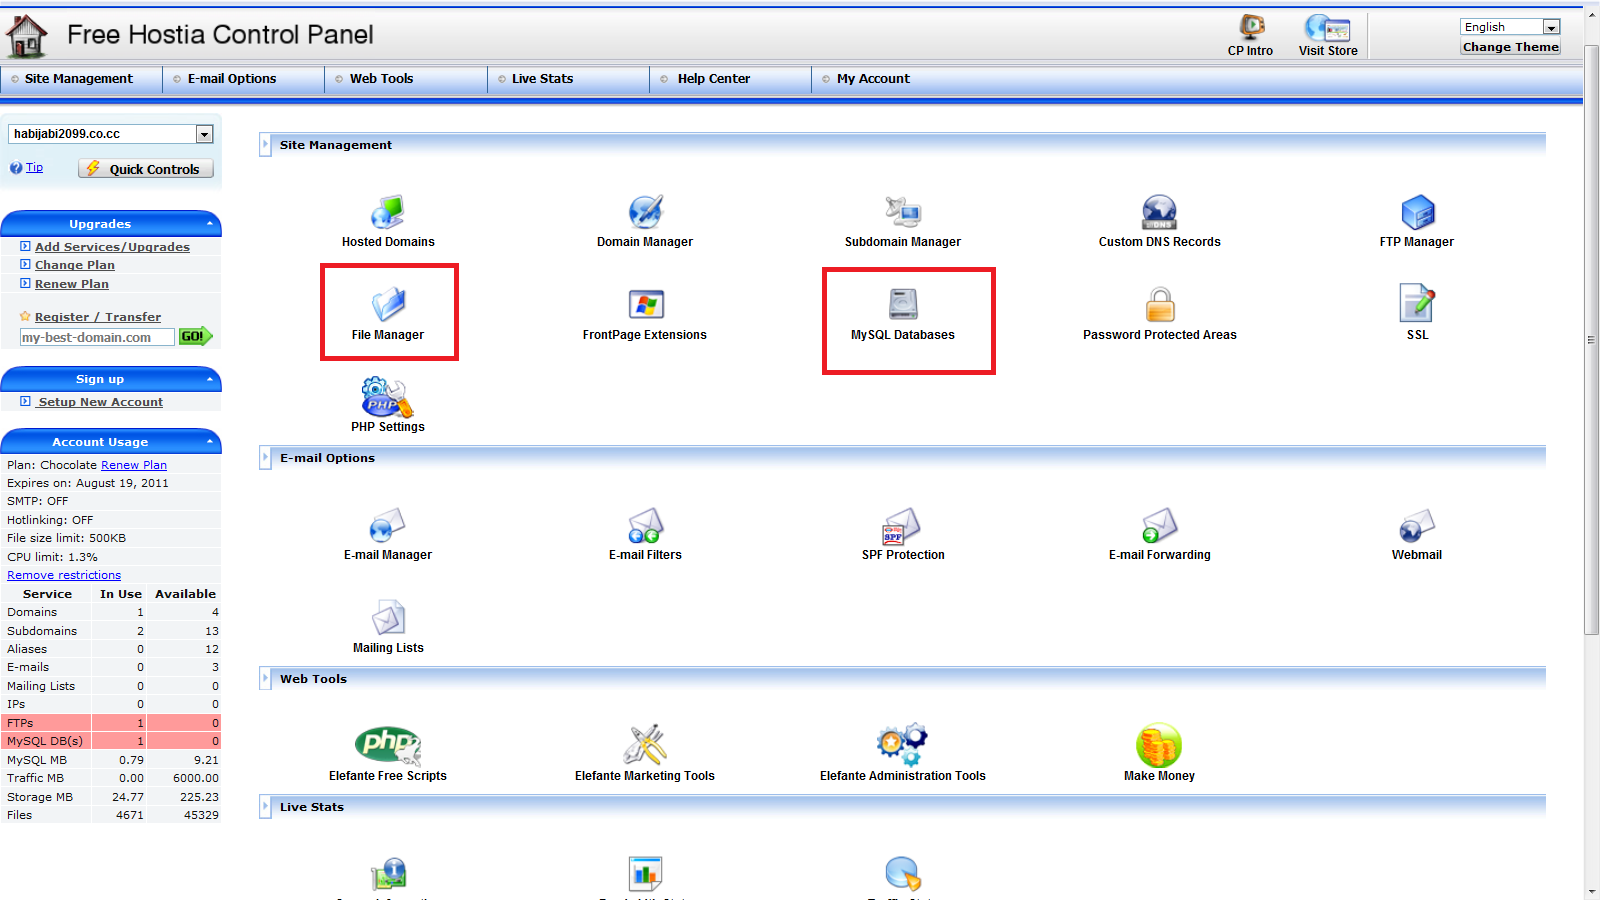Open the Add Services/Upgrades link
Screen dimensions: 1600x900
pyautogui.click(x=112, y=247)
